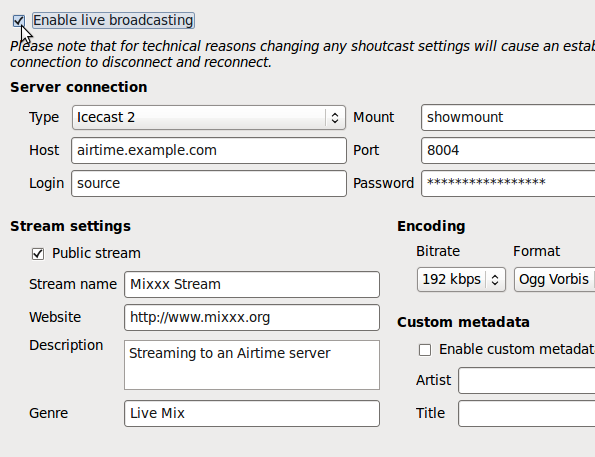This screenshot has height=457, width=595.
Task: Click the Description text box
Action: pos(252,365)
